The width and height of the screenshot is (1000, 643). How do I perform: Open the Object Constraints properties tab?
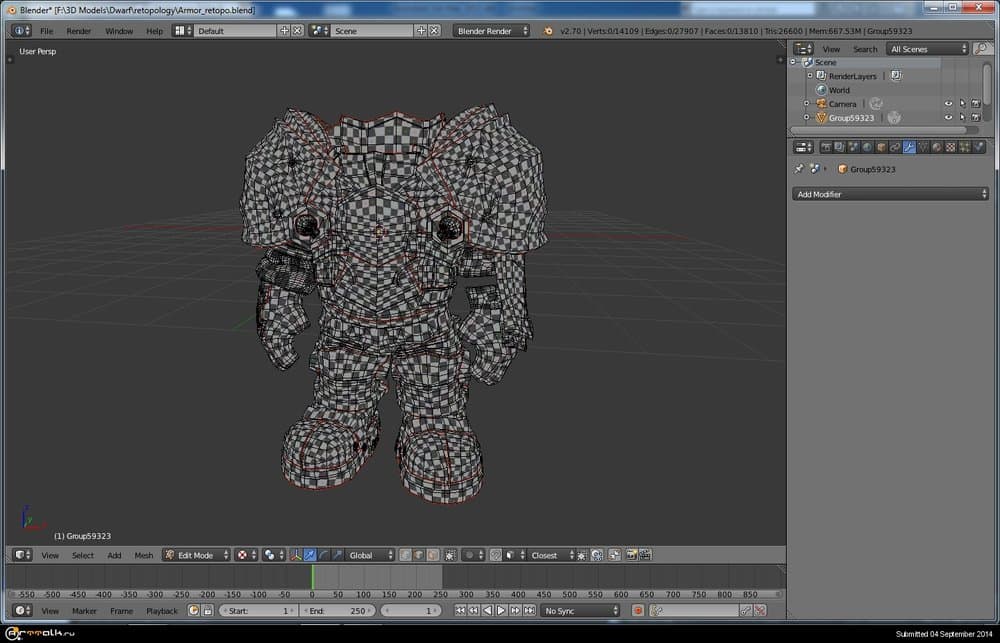click(895, 147)
